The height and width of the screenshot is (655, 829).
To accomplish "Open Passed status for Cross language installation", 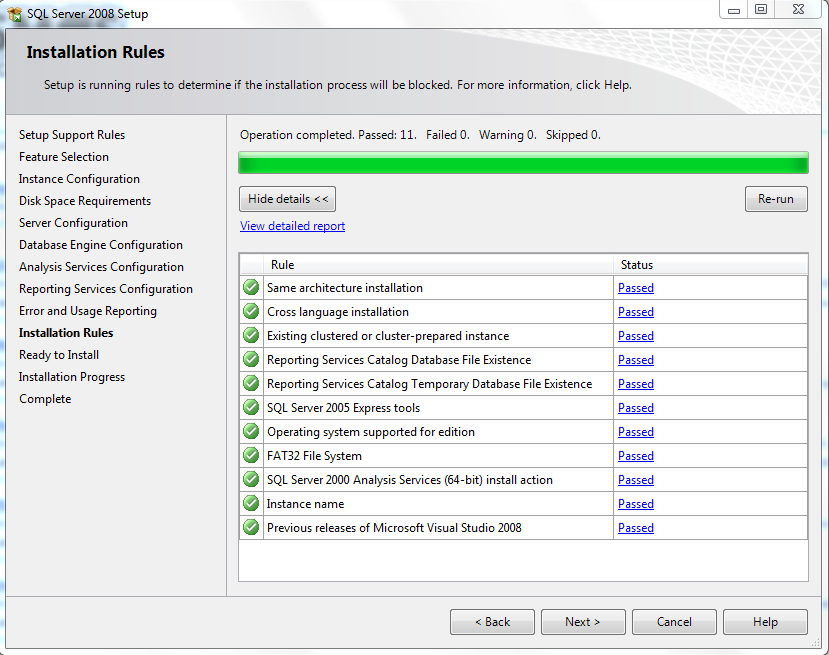I will [x=636, y=312].
